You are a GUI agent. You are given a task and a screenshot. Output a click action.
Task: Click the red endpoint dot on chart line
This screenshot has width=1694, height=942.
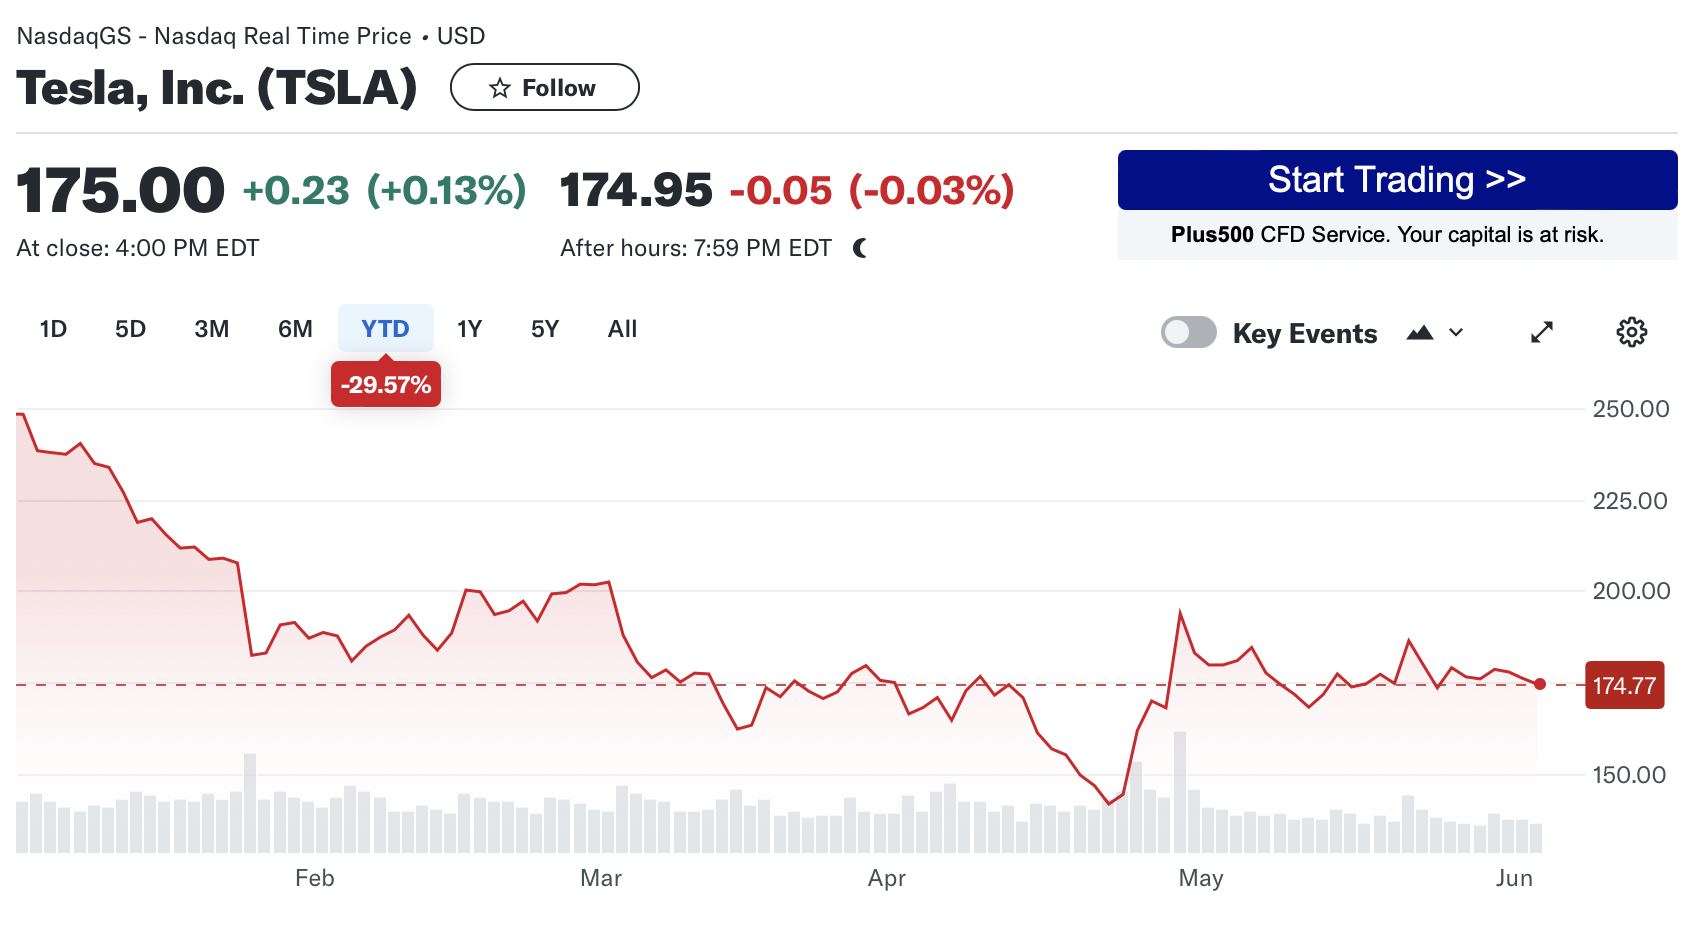pyautogui.click(x=1540, y=684)
